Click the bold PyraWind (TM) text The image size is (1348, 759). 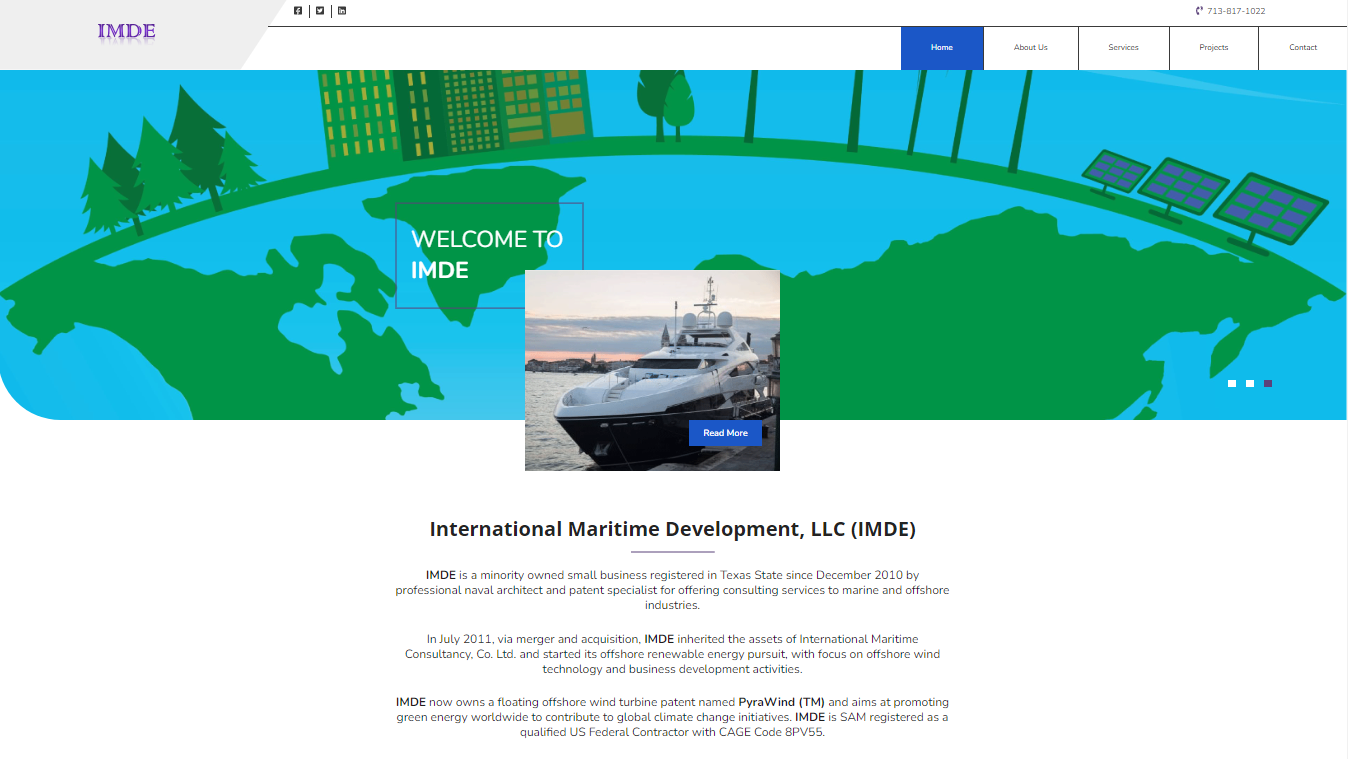(781, 702)
